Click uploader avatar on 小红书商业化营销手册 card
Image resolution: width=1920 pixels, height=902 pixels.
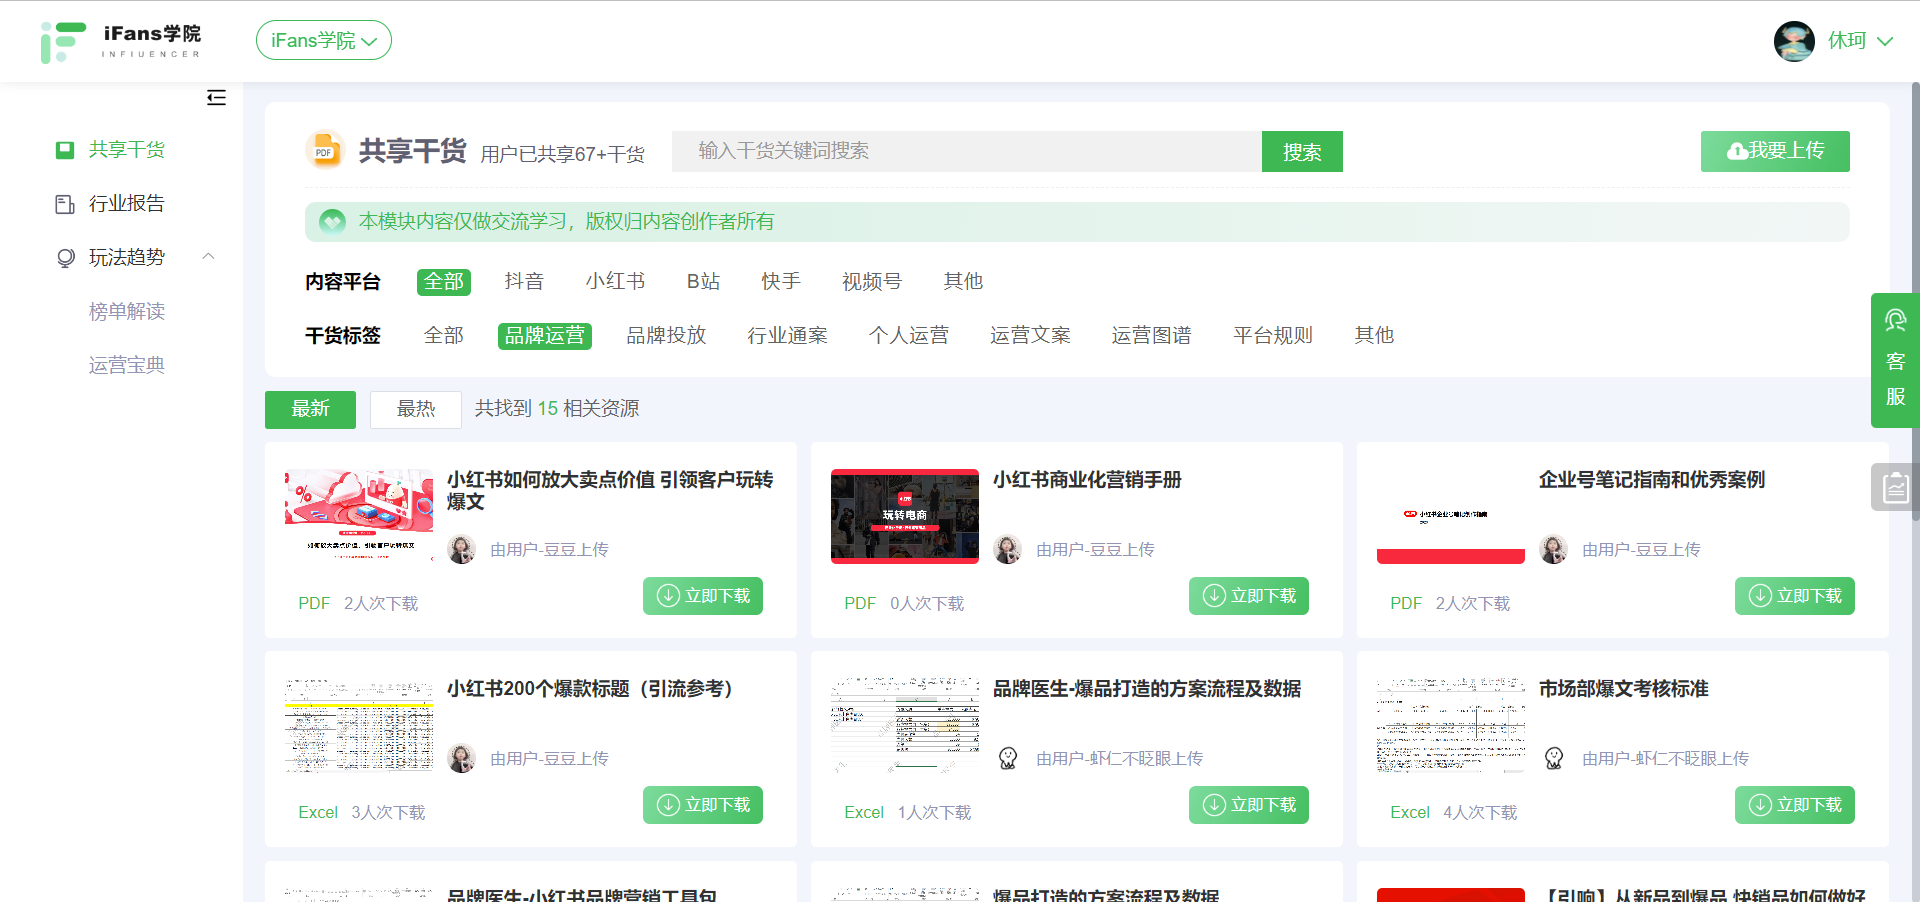(x=1008, y=549)
